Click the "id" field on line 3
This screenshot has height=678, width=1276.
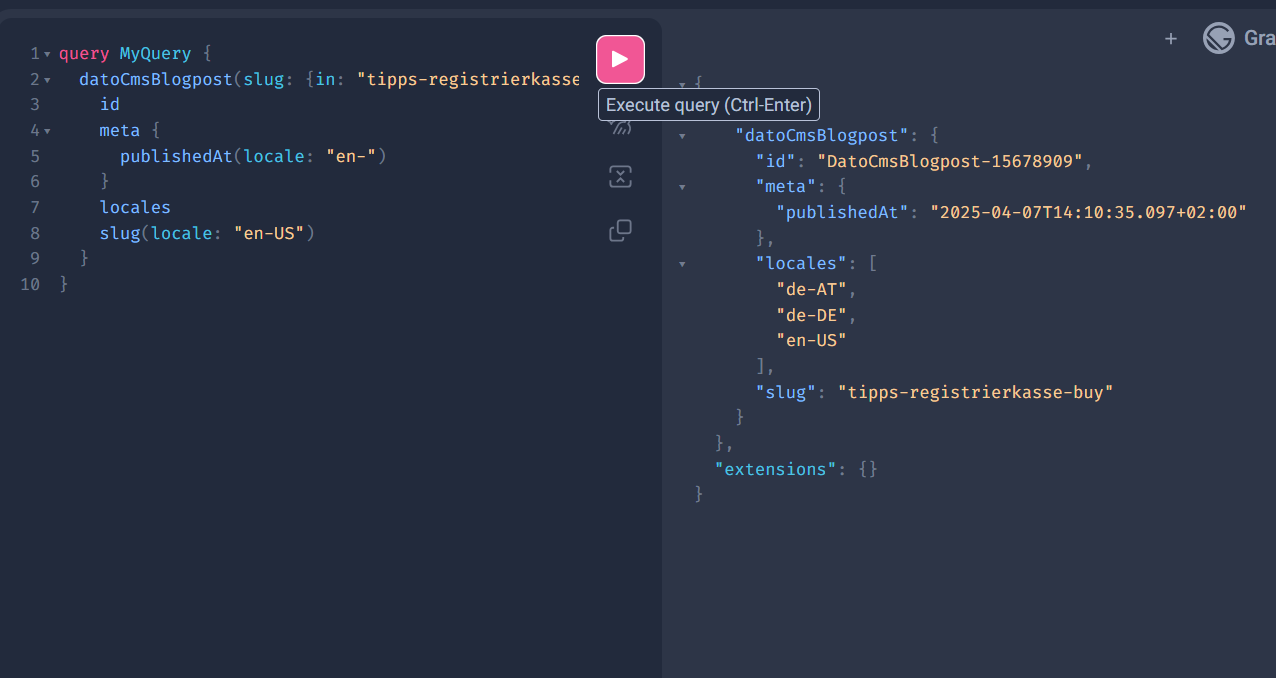[x=110, y=104]
